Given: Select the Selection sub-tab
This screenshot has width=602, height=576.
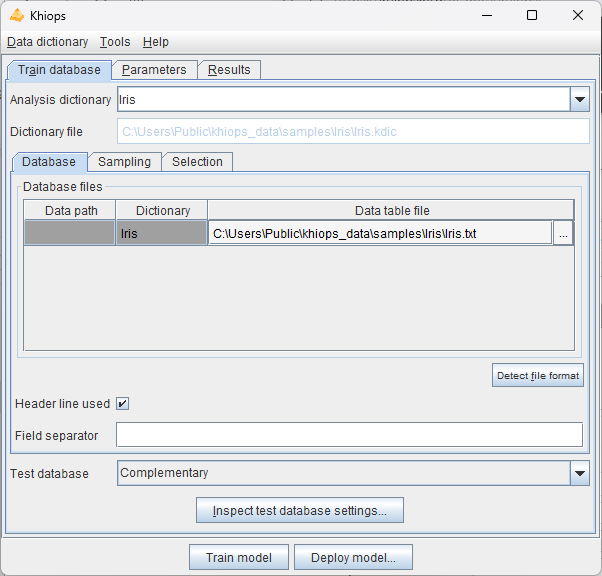Looking at the screenshot, I should tap(197, 162).
